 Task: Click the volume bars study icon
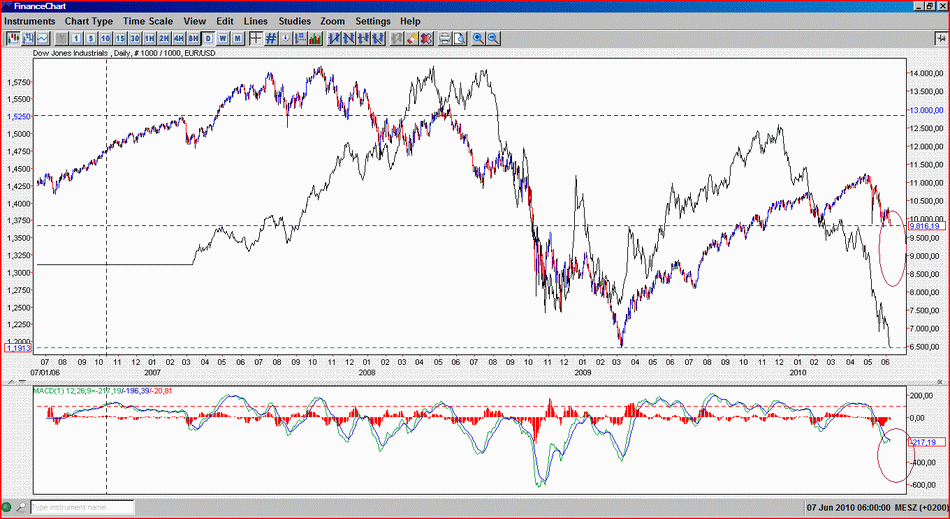point(315,38)
